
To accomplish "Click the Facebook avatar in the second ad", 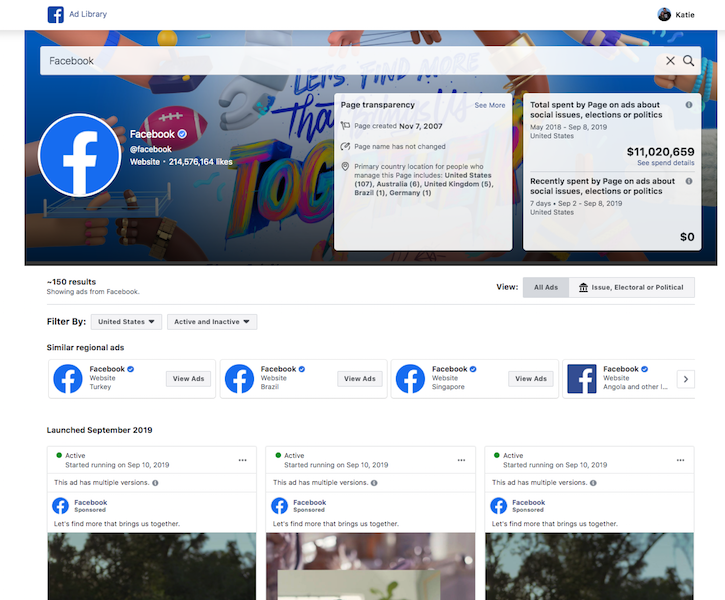I will 279,506.
